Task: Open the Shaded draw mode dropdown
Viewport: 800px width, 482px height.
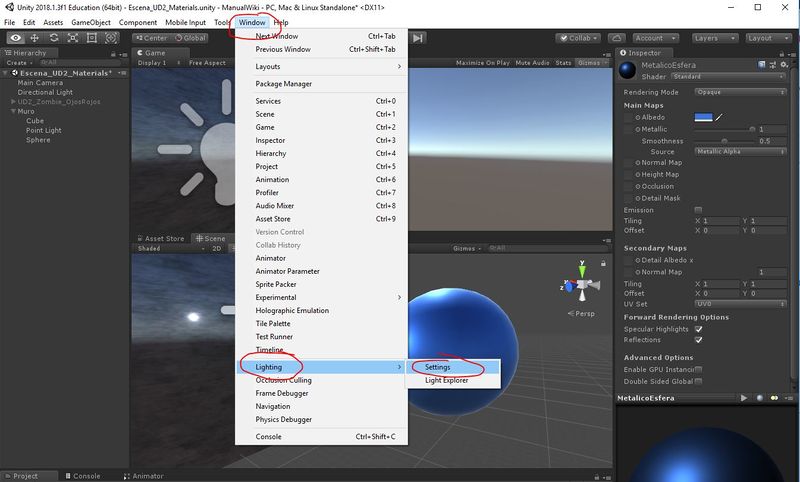Action: pyautogui.click(x=171, y=248)
